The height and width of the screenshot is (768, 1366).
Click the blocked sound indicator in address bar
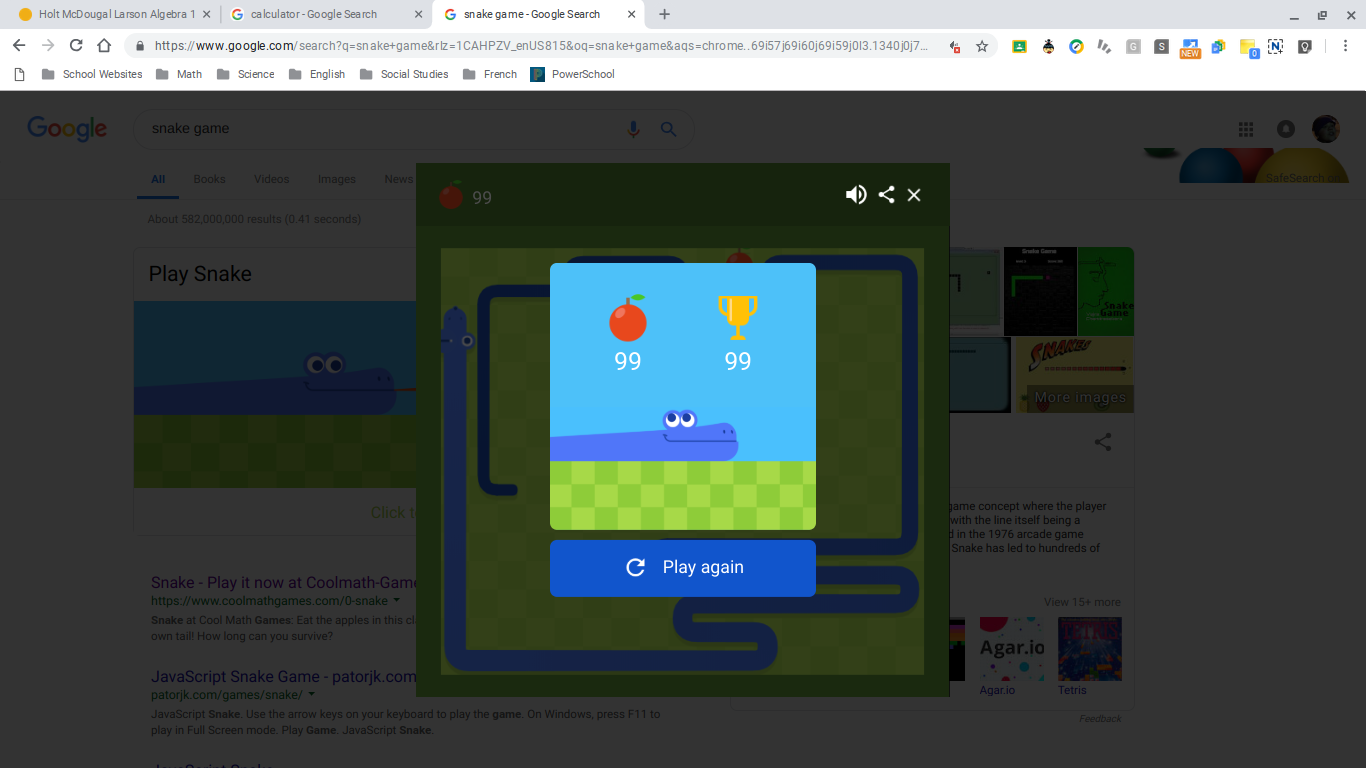(955, 46)
